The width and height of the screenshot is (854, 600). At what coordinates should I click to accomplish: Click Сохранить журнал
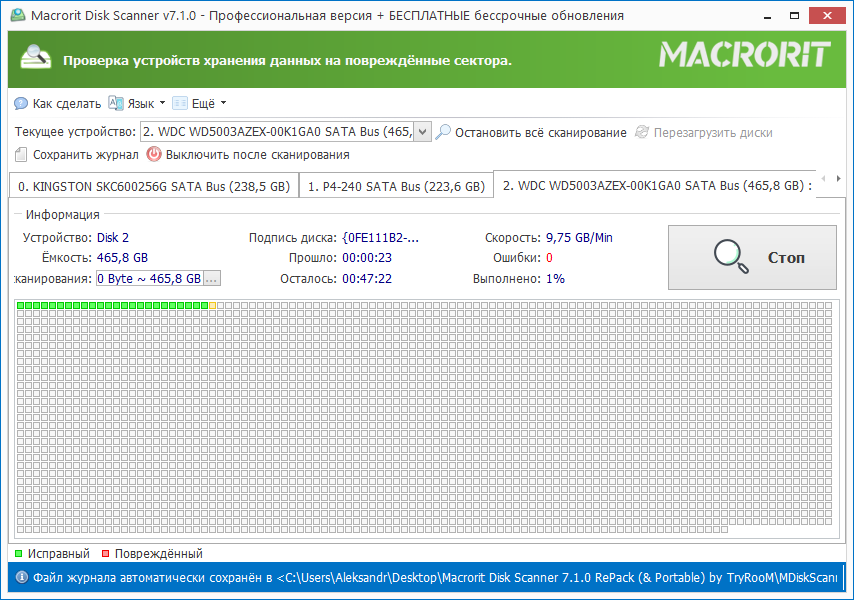click(86, 155)
